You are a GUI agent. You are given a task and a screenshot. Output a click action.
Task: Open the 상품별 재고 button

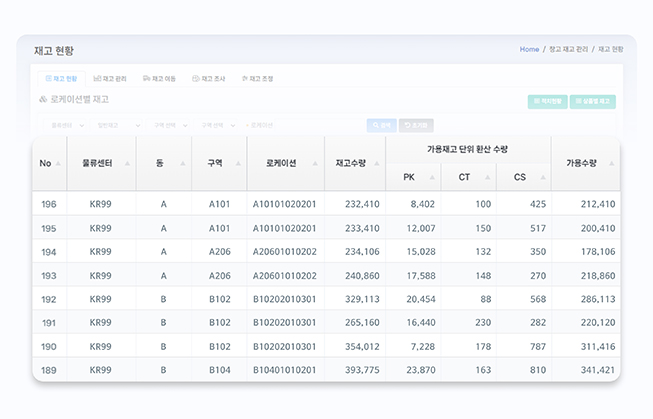click(x=593, y=101)
